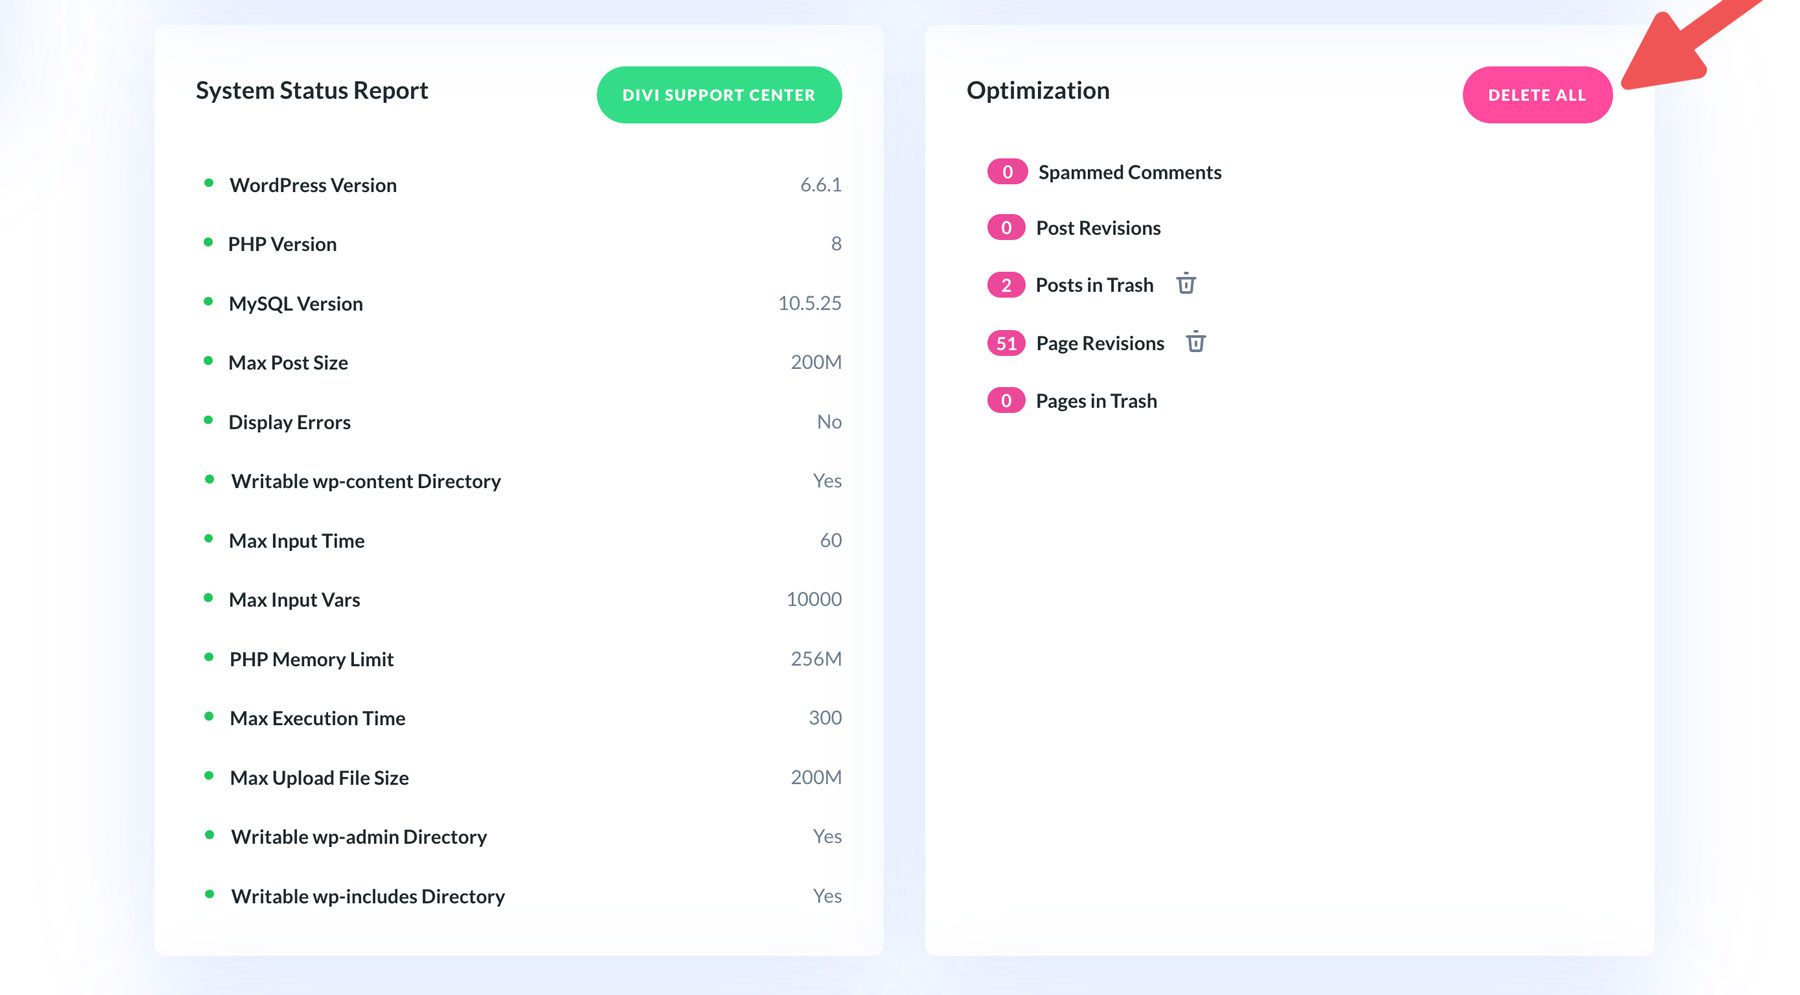The height and width of the screenshot is (995, 1800).
Task: Click the pink badge showing 51 Page Revisions
Action: tap(1005, 342)
